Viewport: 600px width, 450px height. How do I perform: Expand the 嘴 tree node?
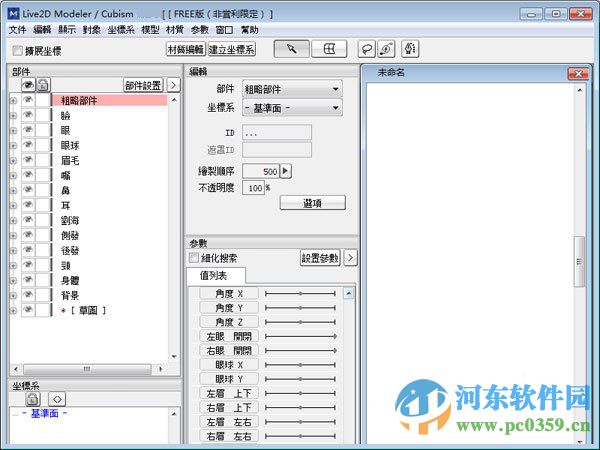[x=13, y=176]
